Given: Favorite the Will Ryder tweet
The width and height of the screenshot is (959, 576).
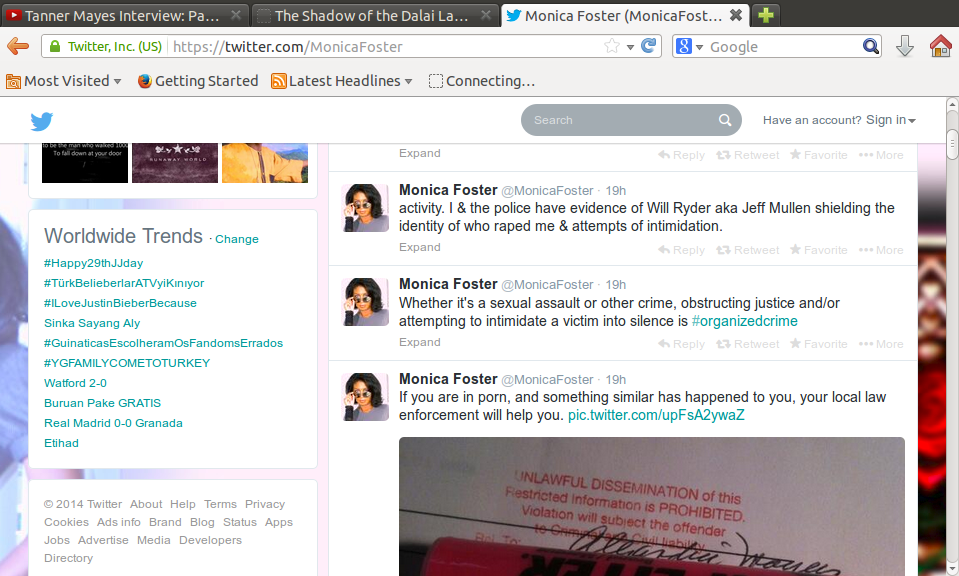Looking at the screenshot, I should (818, 250).
